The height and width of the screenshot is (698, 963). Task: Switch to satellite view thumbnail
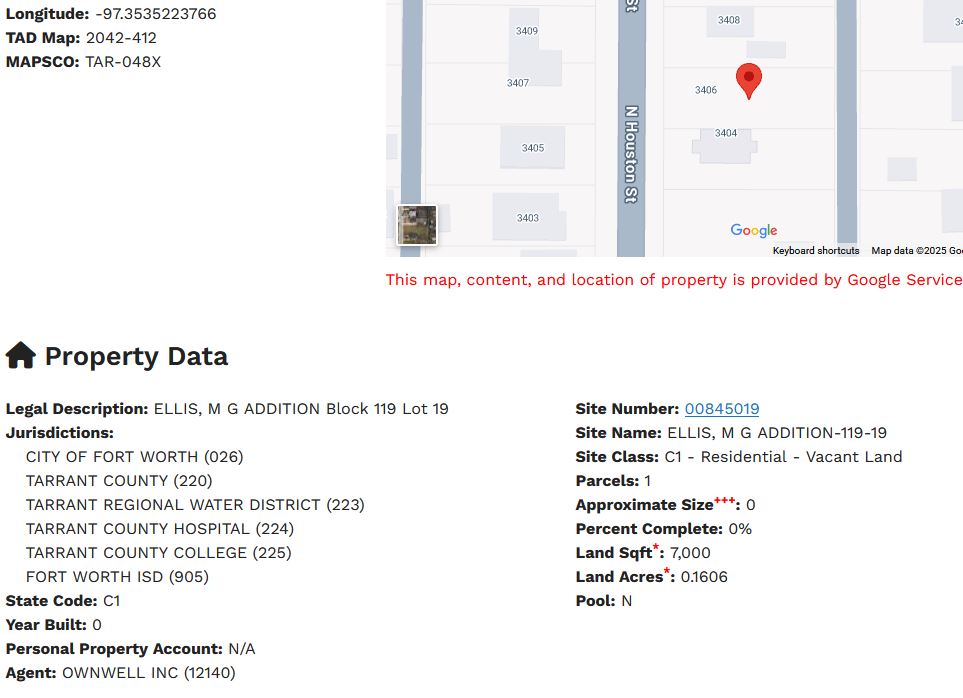[x=417, y=225]
